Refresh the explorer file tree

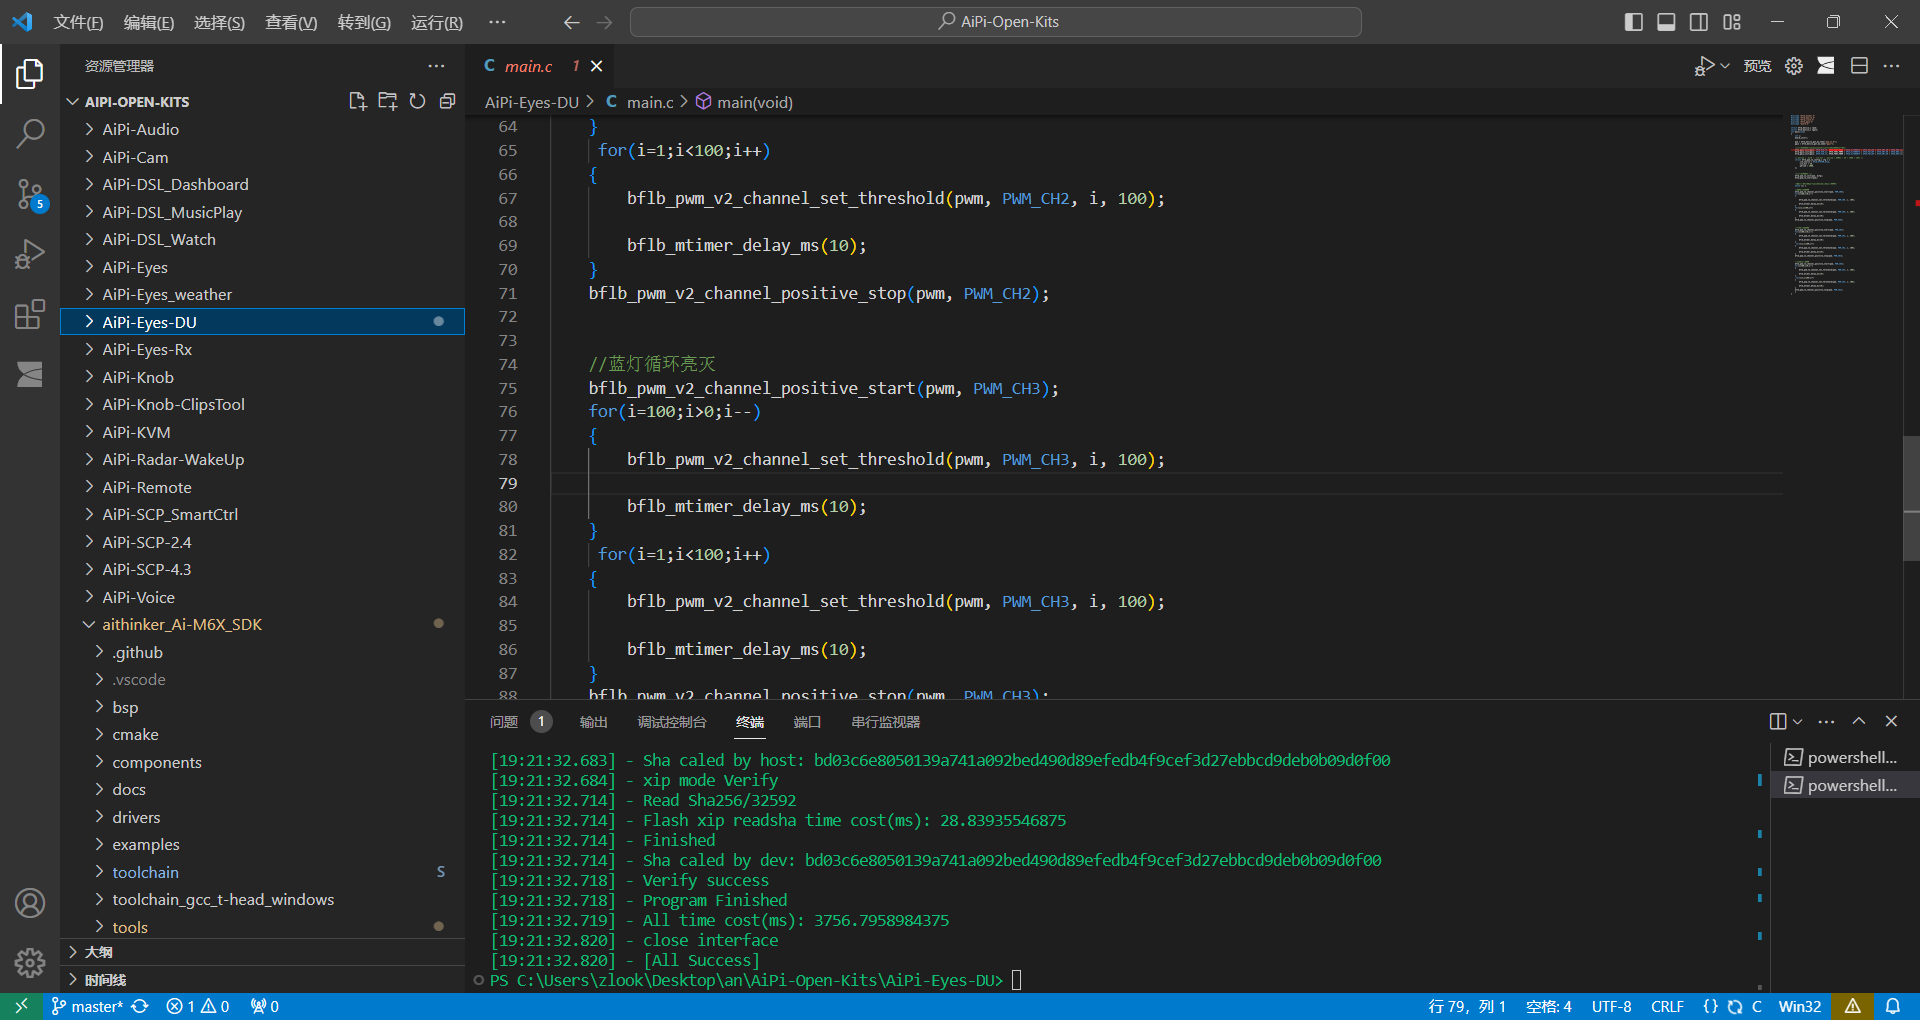tap(417, 101)
